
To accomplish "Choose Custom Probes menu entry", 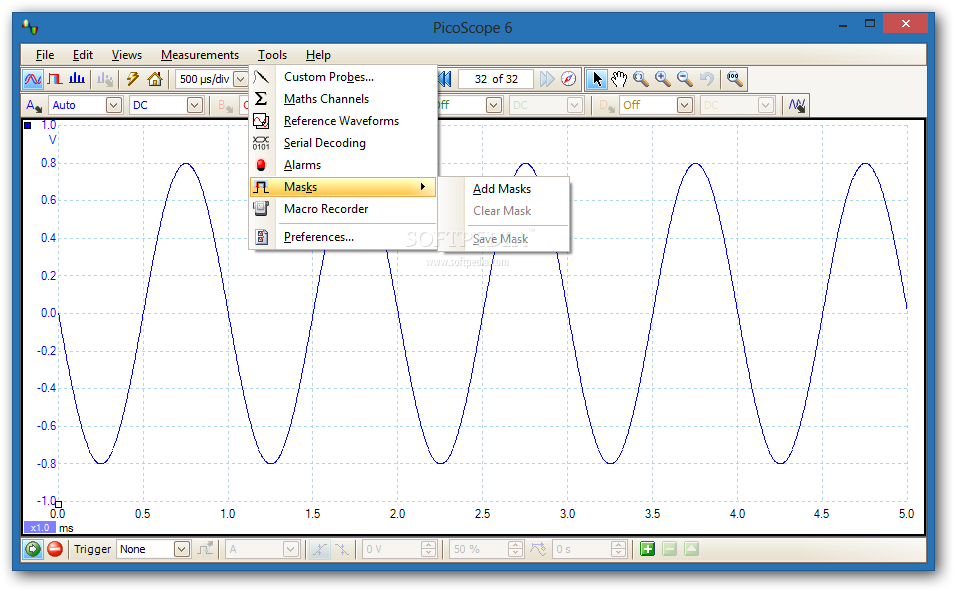I will [x=343, y=77].
